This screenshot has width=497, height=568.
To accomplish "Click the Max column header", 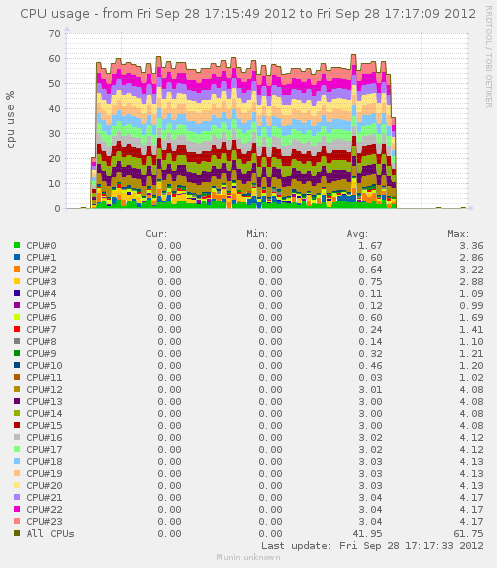I will (458, 234).
